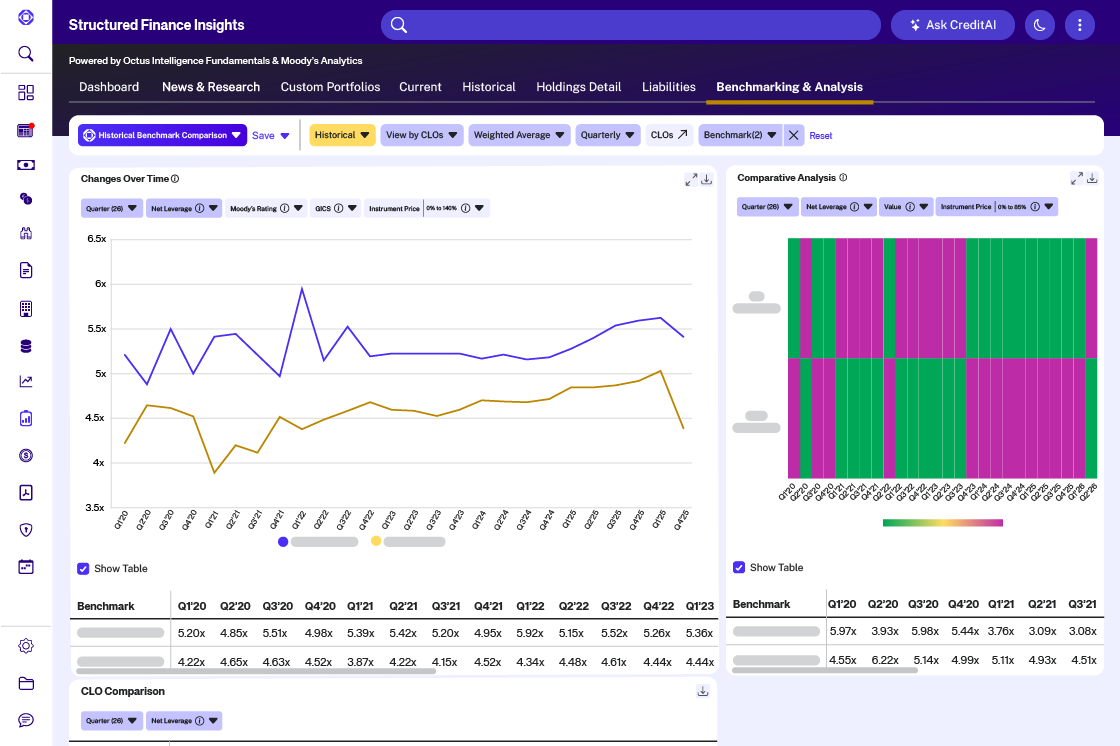Switch to the Current tab
The image size is (1120, 746).
tap(420, 87)
